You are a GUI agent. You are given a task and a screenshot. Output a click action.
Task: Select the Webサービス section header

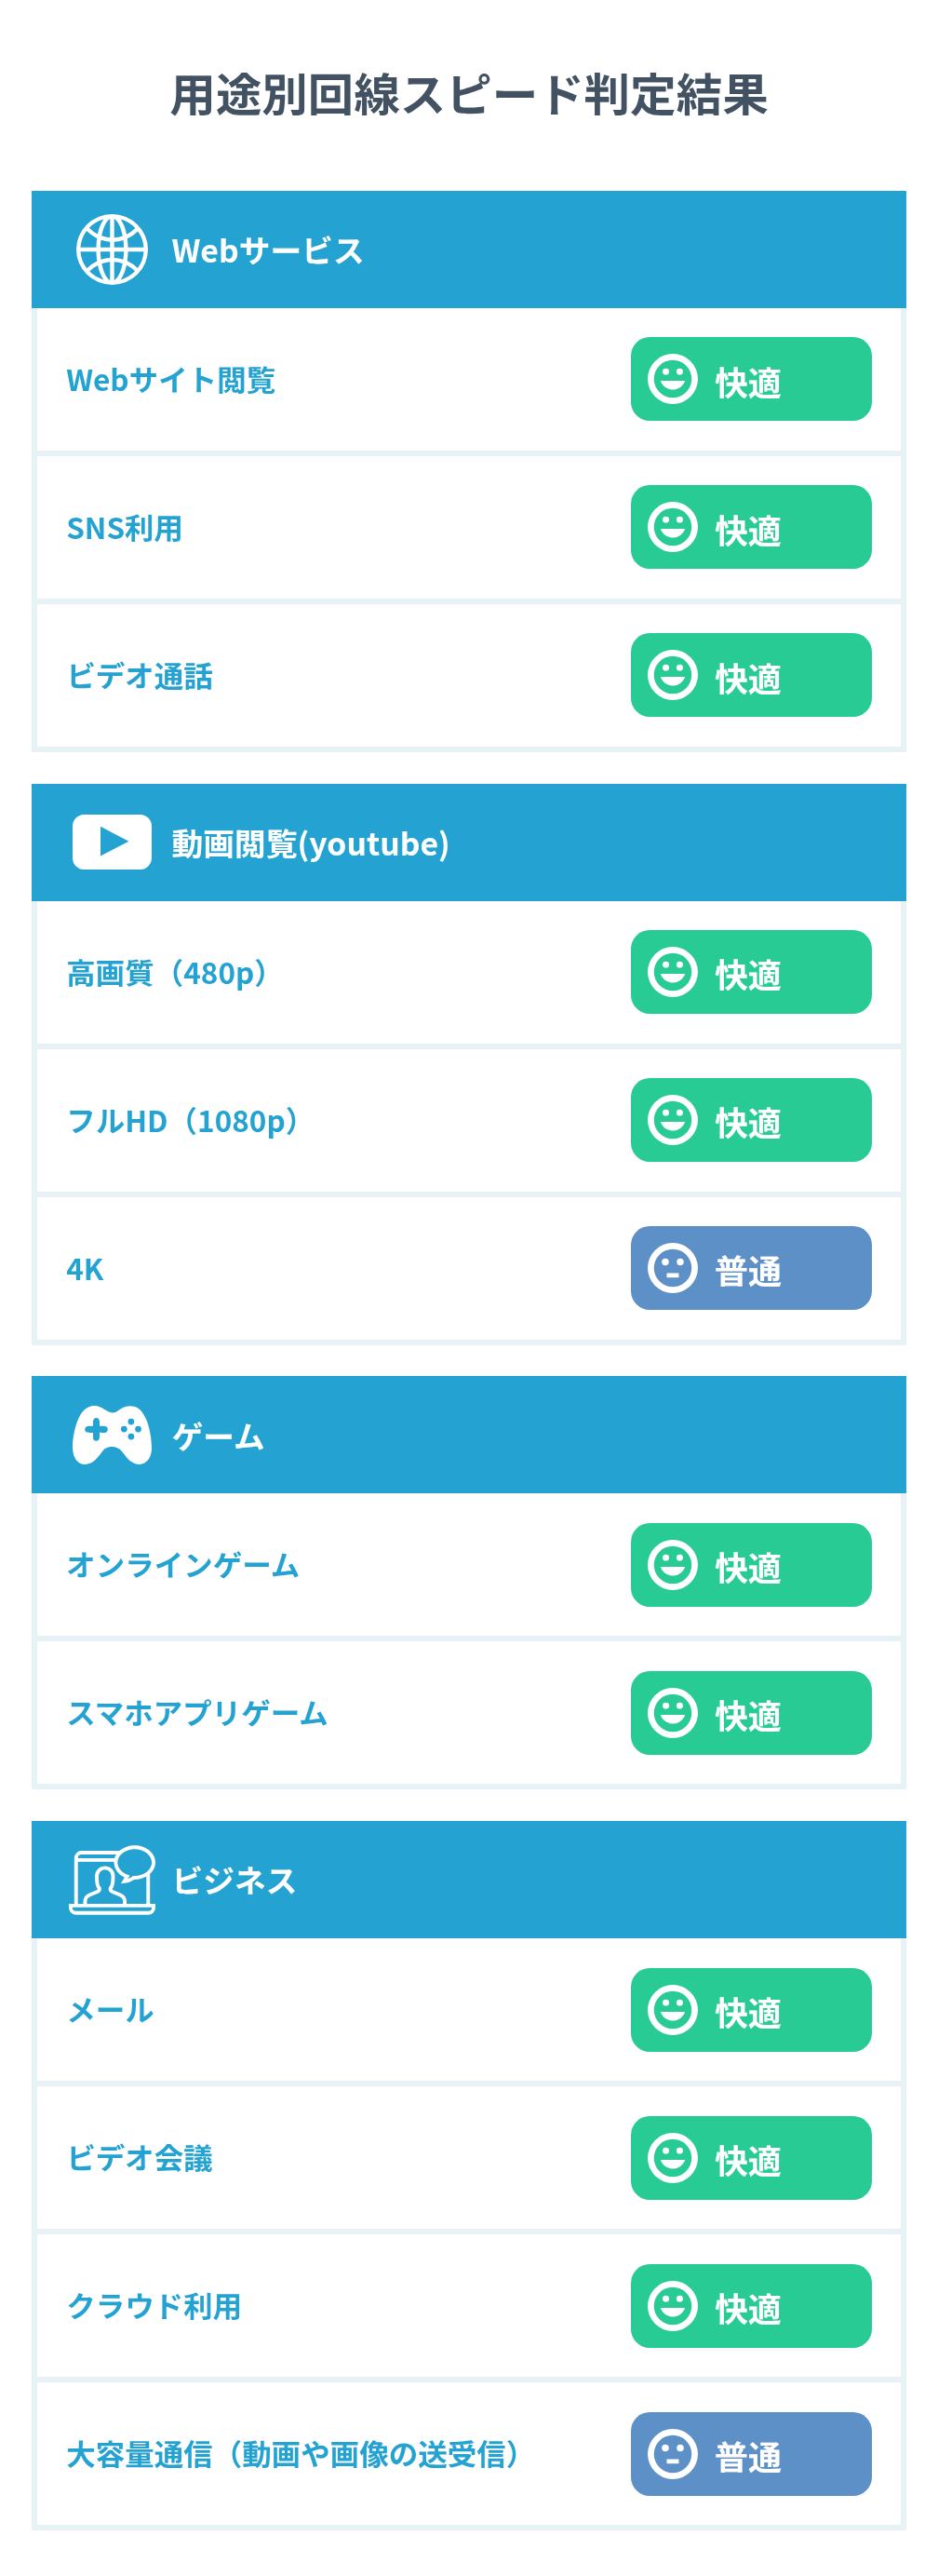(468, 250)
